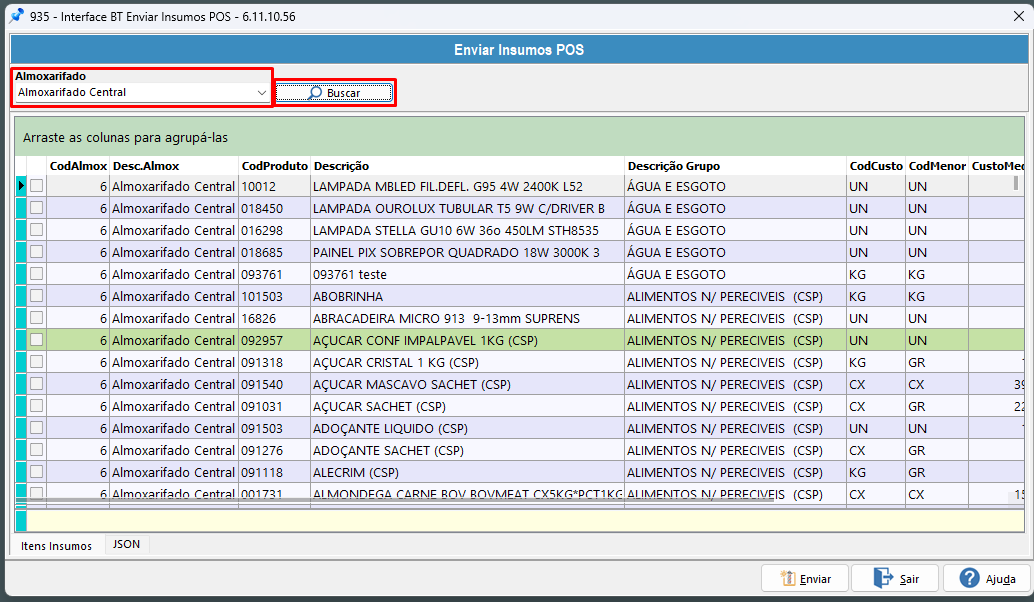Check the box for AÇUCAR CONF IMPALPAVEL row
The height and width of the screenshot is (602, 1034).
point(36,340)
